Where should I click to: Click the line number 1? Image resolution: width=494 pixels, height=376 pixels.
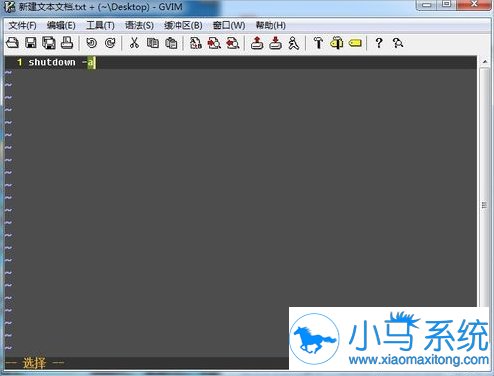(19, 62)
